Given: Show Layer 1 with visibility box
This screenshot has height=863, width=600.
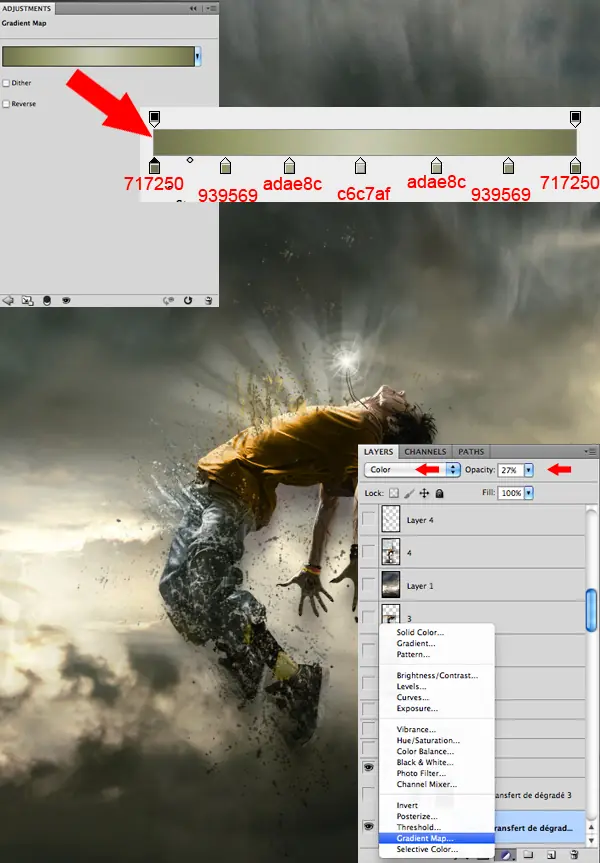Looking at the screenshot, I should coord(368,585).
